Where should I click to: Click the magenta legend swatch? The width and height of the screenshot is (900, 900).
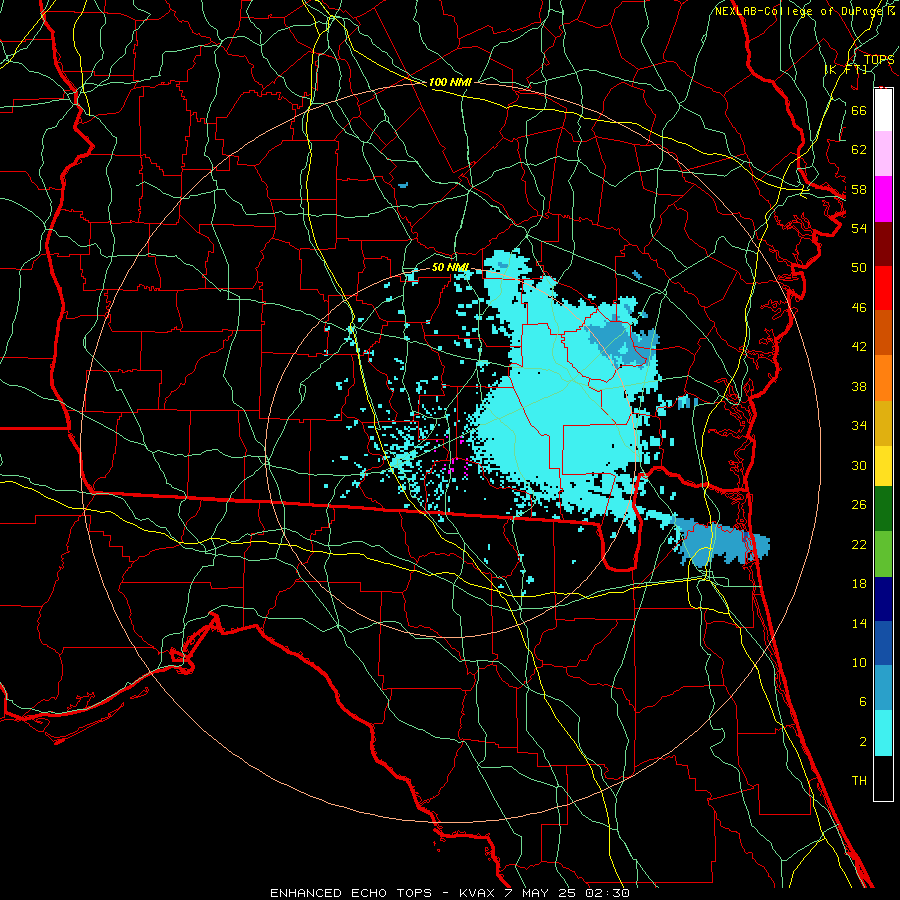[883, 199]
